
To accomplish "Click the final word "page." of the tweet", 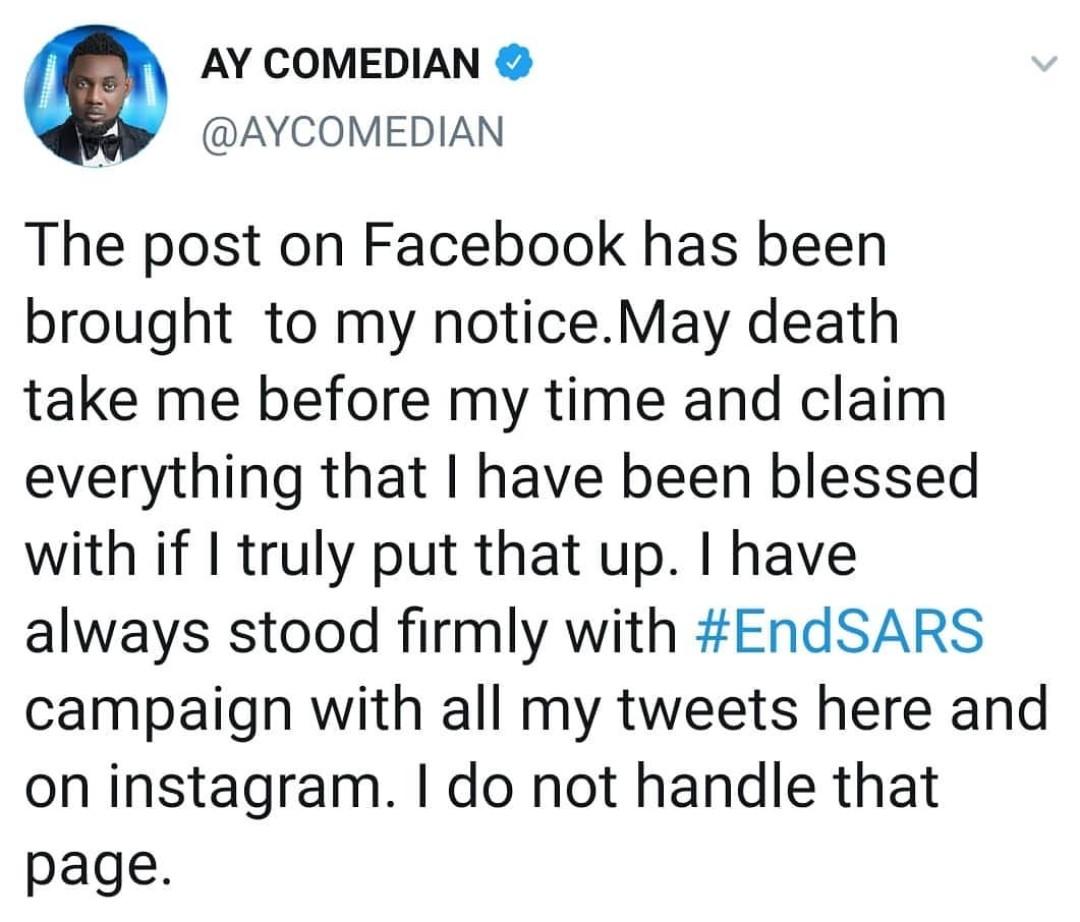I will tap(91, 866).
